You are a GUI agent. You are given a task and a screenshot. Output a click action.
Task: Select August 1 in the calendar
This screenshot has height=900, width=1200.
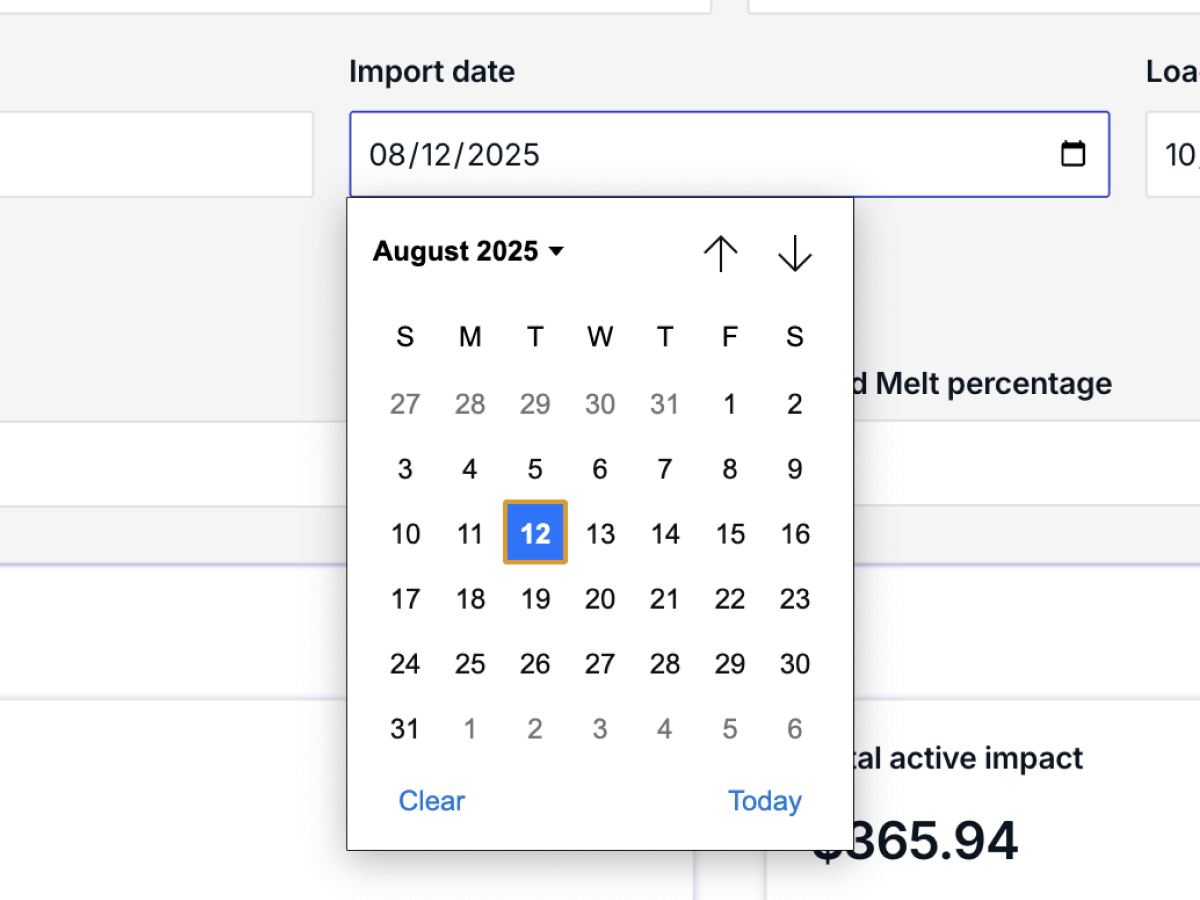click(730, 404)
